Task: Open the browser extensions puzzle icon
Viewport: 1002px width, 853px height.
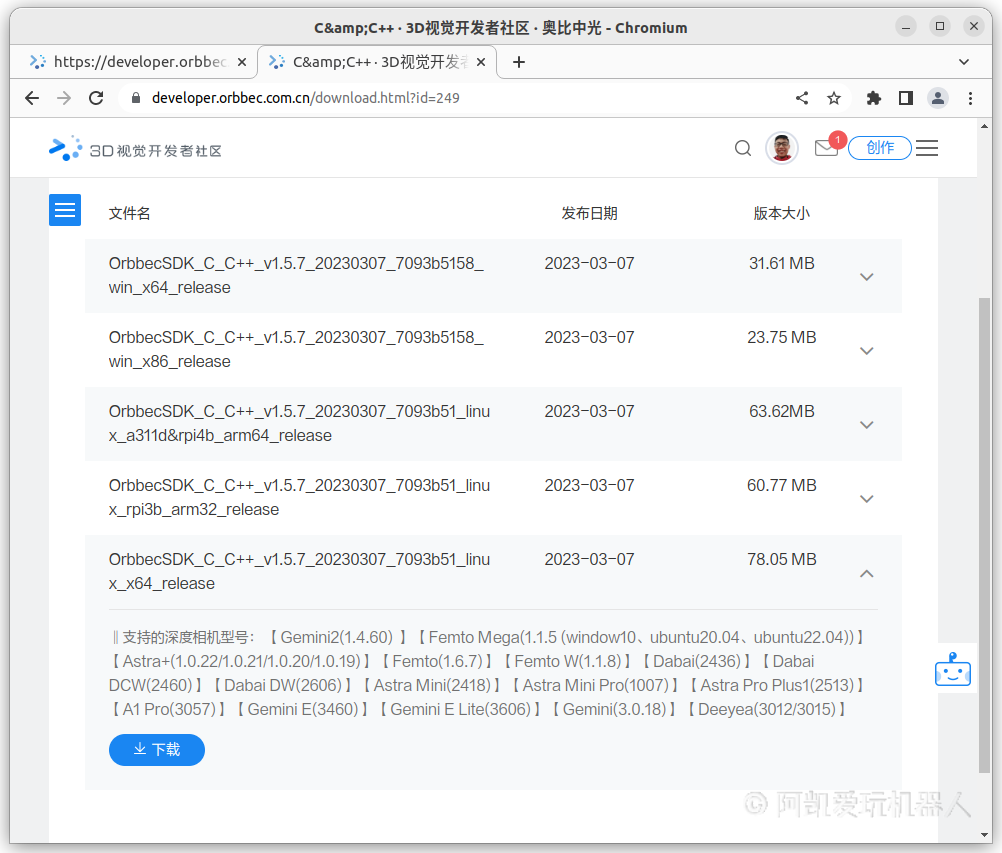Action: point(874,98)
